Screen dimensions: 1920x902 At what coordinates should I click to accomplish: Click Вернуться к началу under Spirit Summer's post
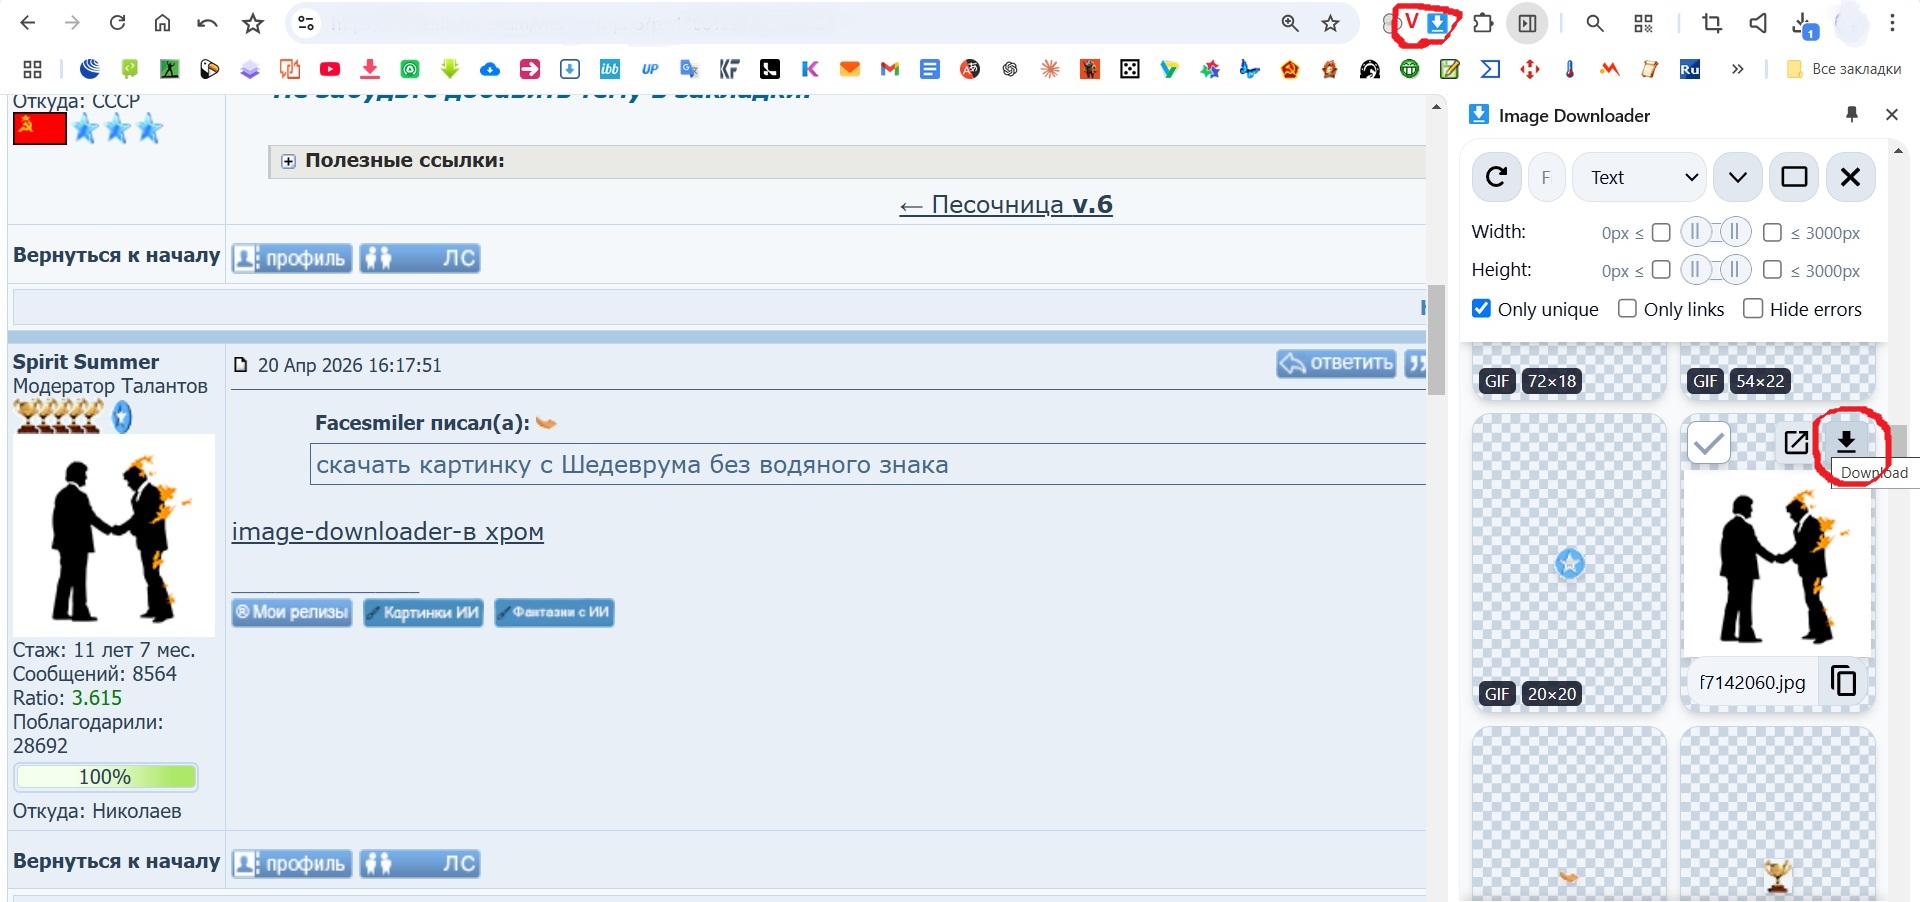[x=117, y=861]
